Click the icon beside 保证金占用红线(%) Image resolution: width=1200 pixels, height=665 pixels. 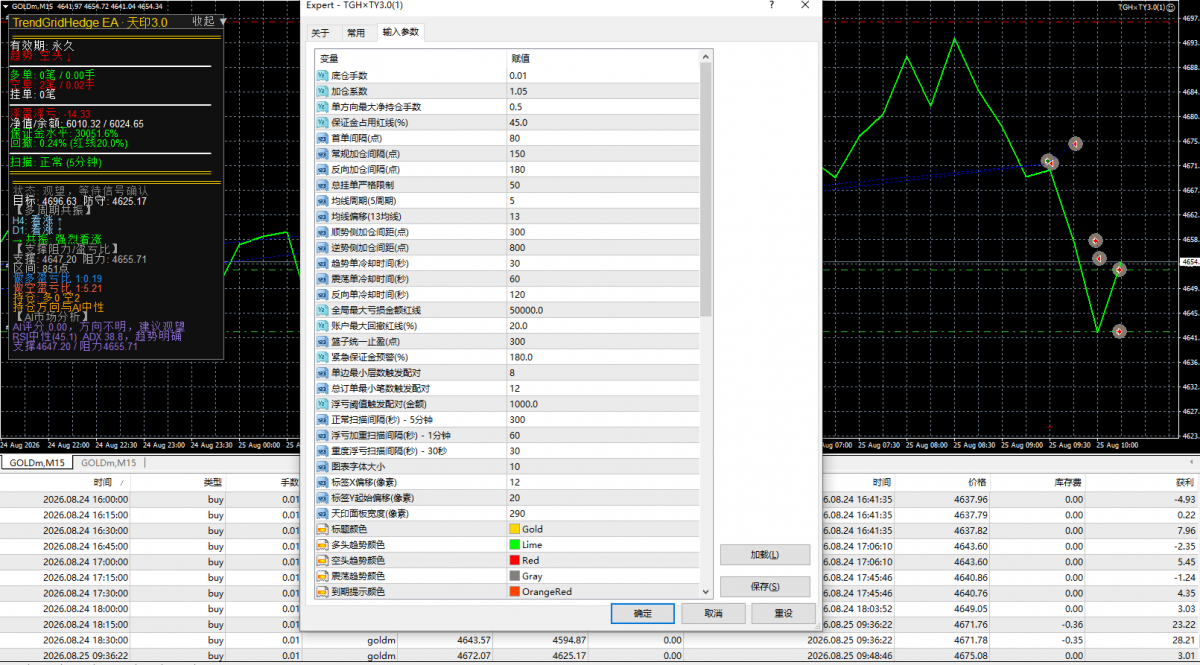(x=322, y=122)
